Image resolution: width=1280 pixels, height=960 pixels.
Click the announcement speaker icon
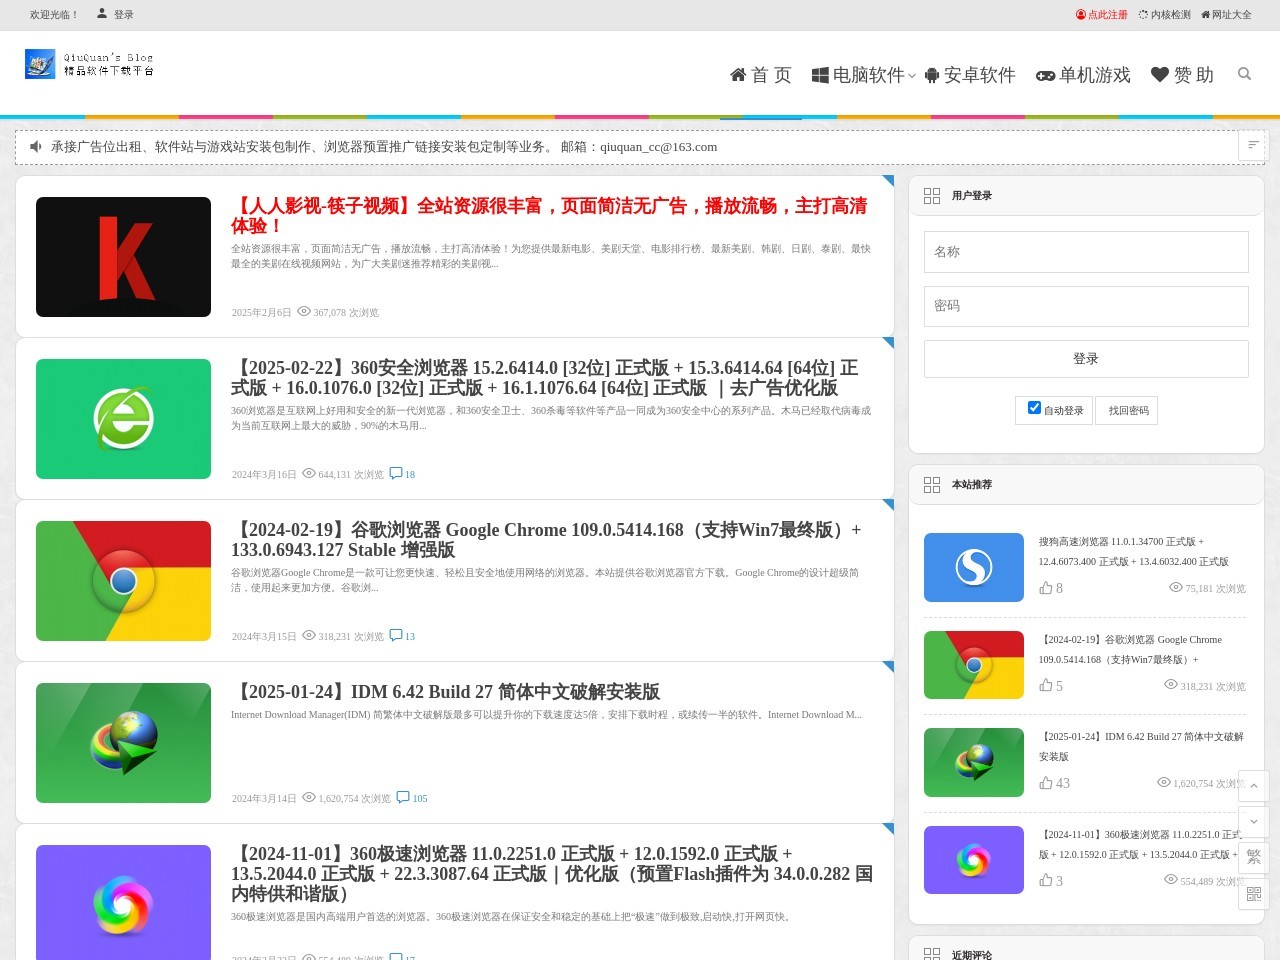click(x=36, y=146)
